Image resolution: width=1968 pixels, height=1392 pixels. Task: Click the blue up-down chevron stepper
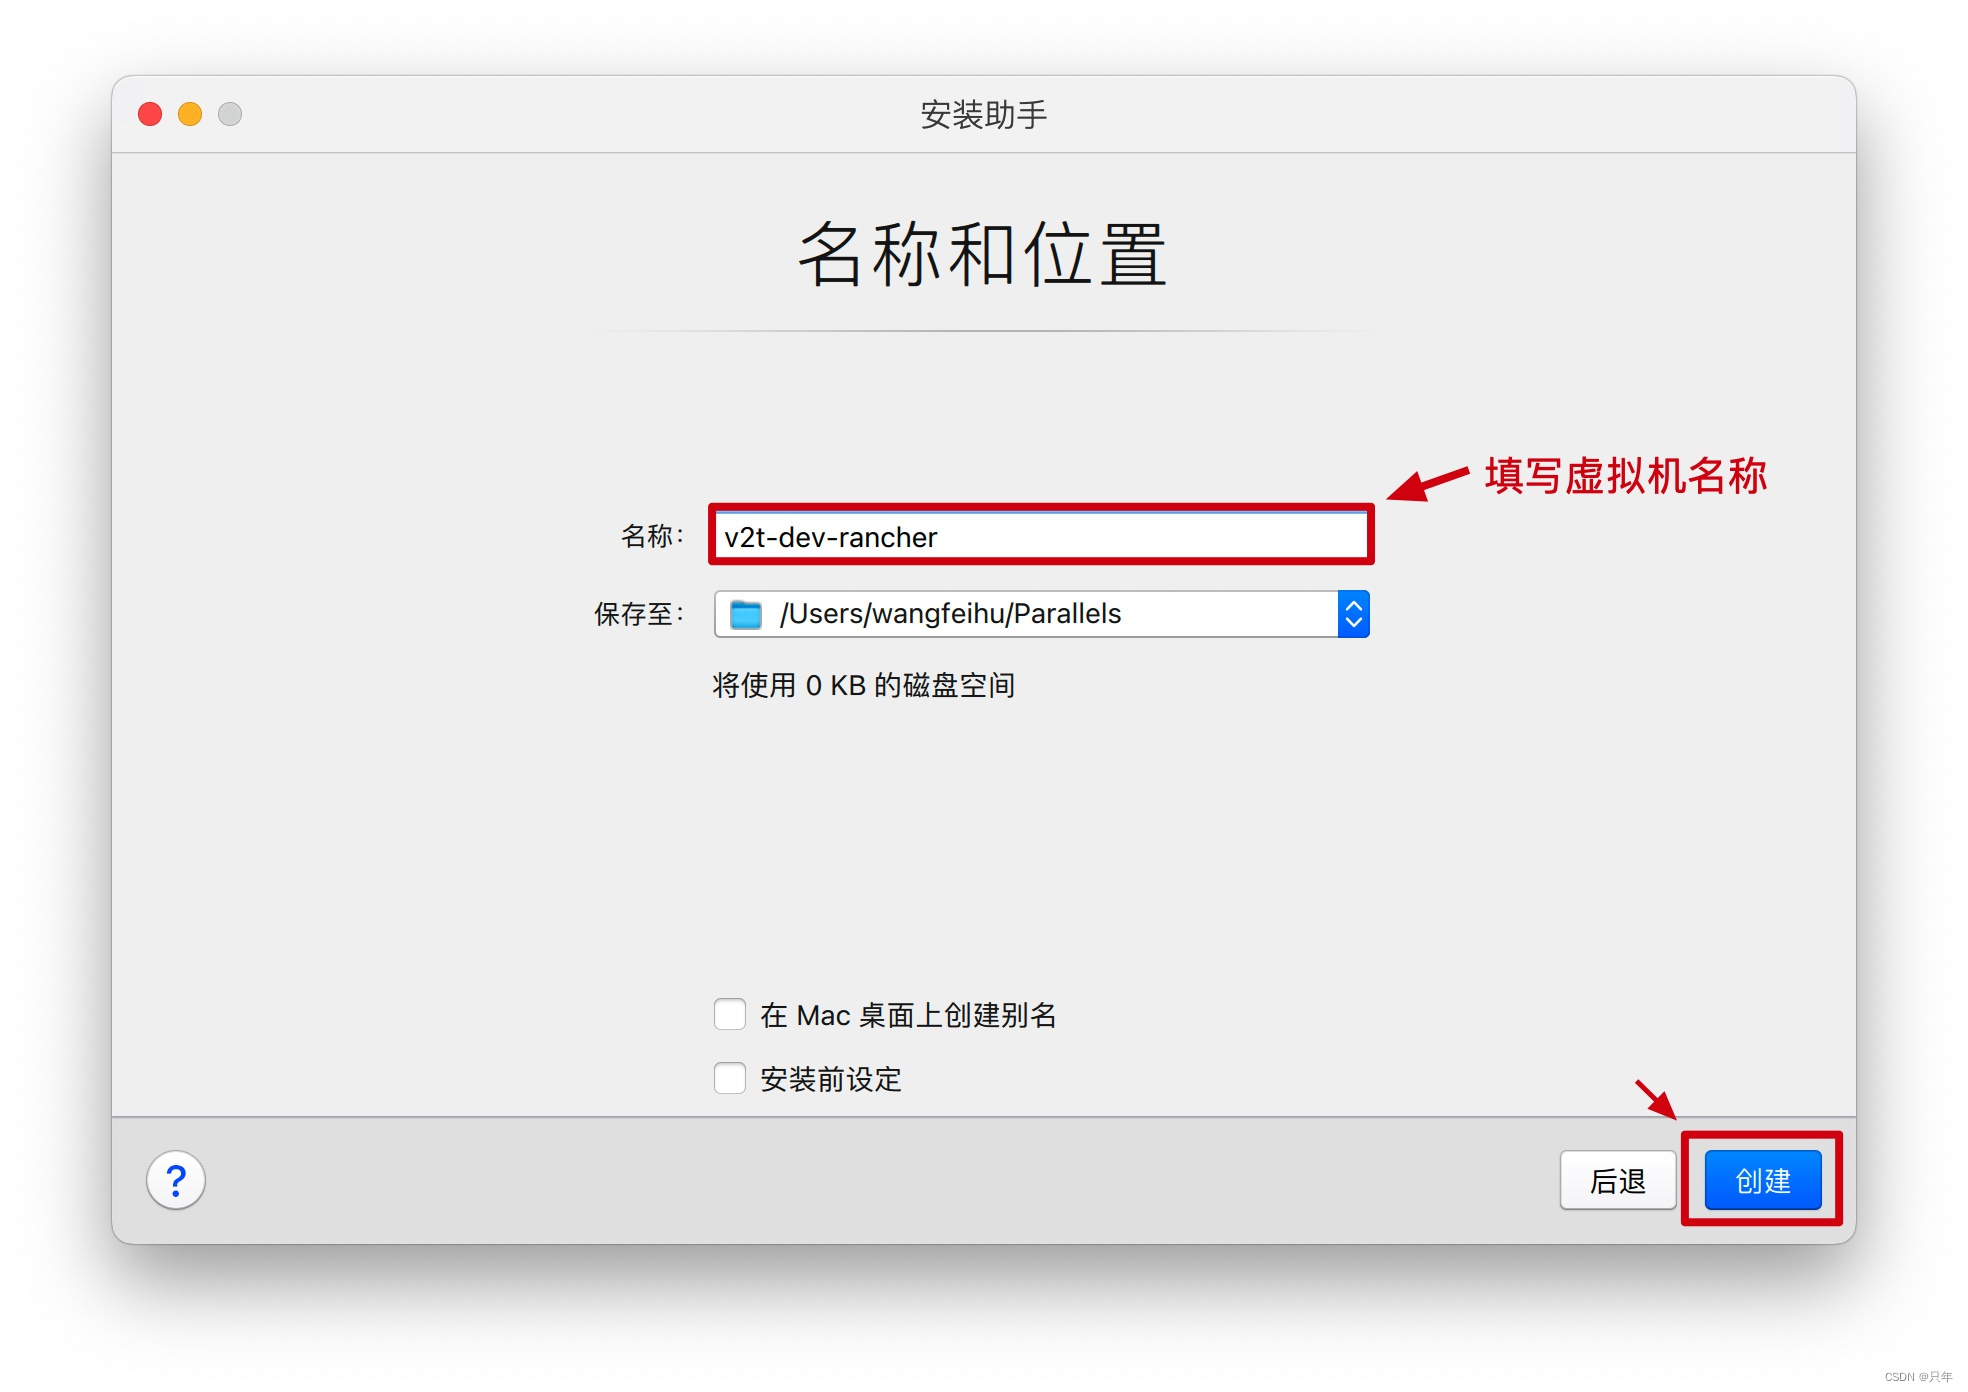tap(1353, 614)
